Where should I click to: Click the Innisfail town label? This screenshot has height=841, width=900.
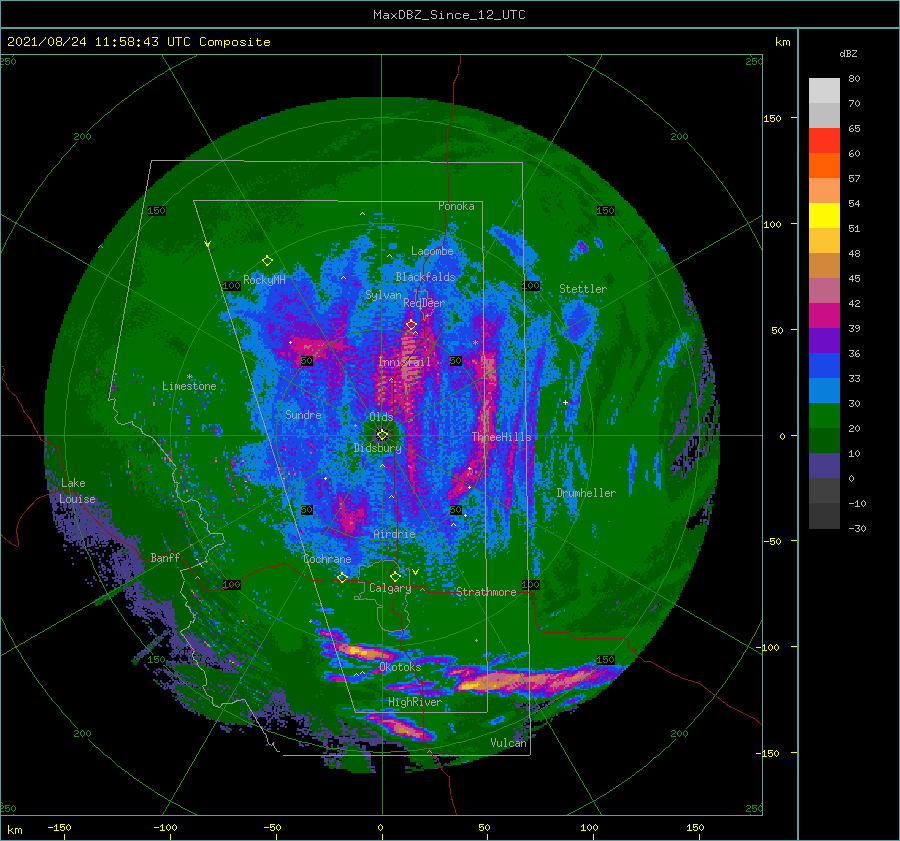[x=404, y=362]
